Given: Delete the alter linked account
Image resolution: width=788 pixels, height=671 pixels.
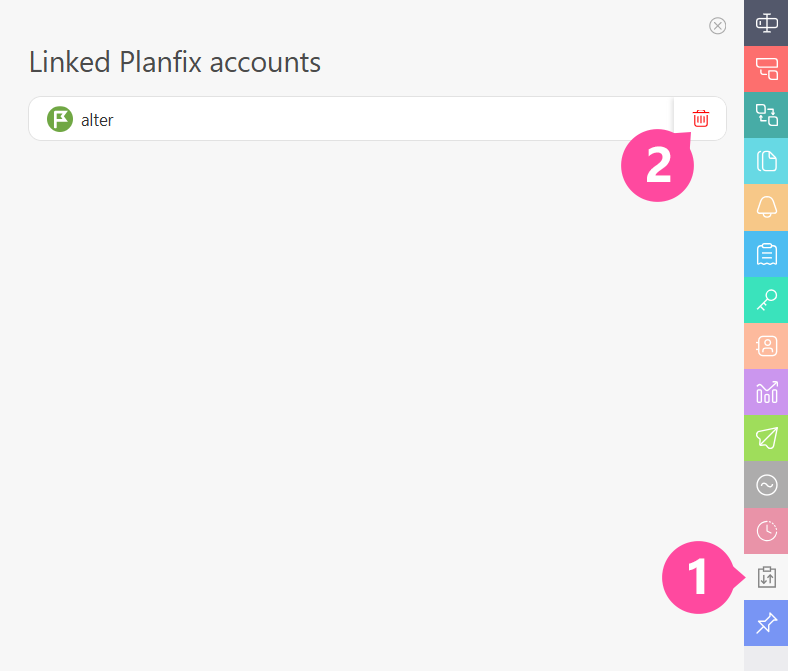Looking at the screenshot, I should point(701,119).
